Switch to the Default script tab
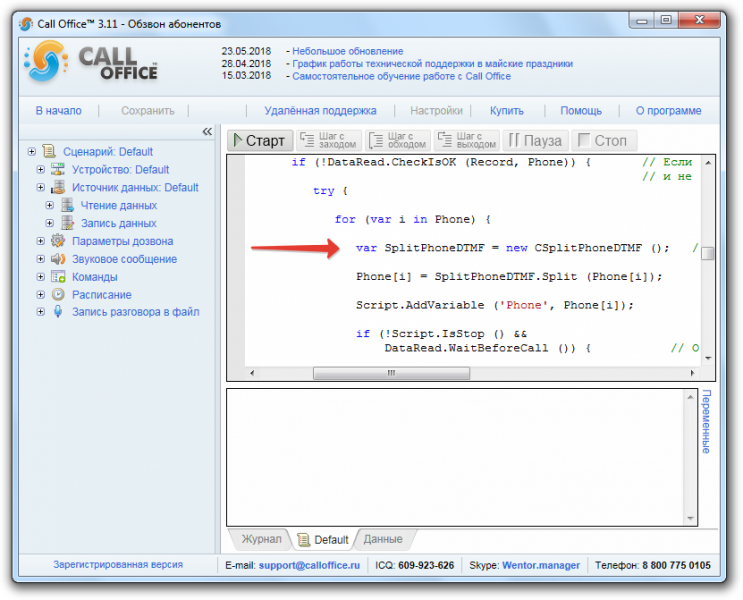This screenshot has width=743, height=600. (324, 540)
